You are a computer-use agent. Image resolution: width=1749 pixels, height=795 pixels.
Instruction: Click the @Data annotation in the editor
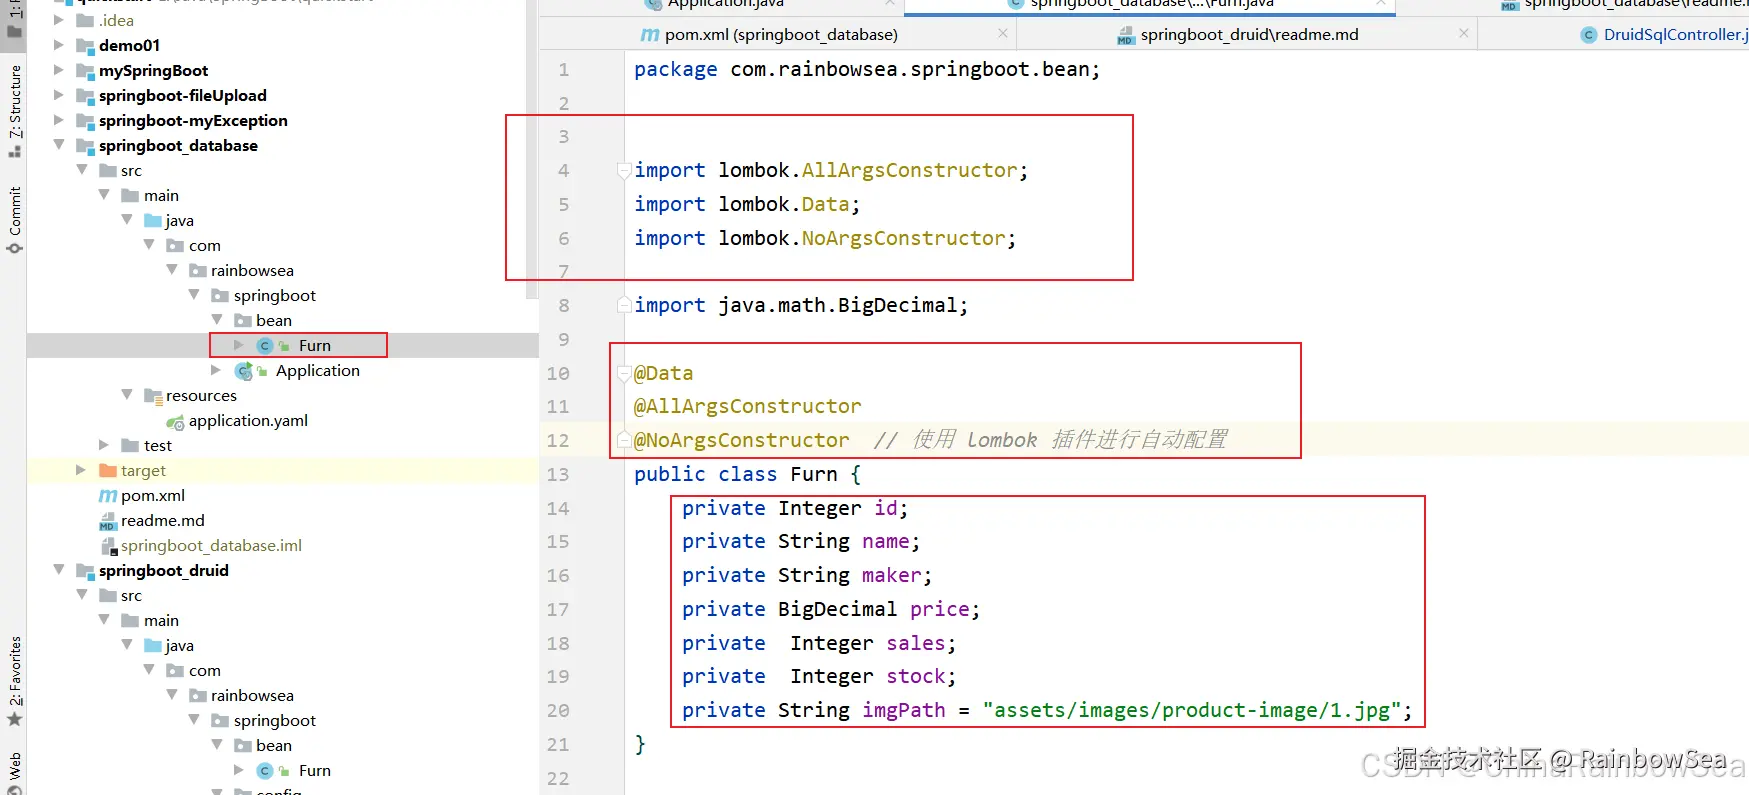(663, 373)
